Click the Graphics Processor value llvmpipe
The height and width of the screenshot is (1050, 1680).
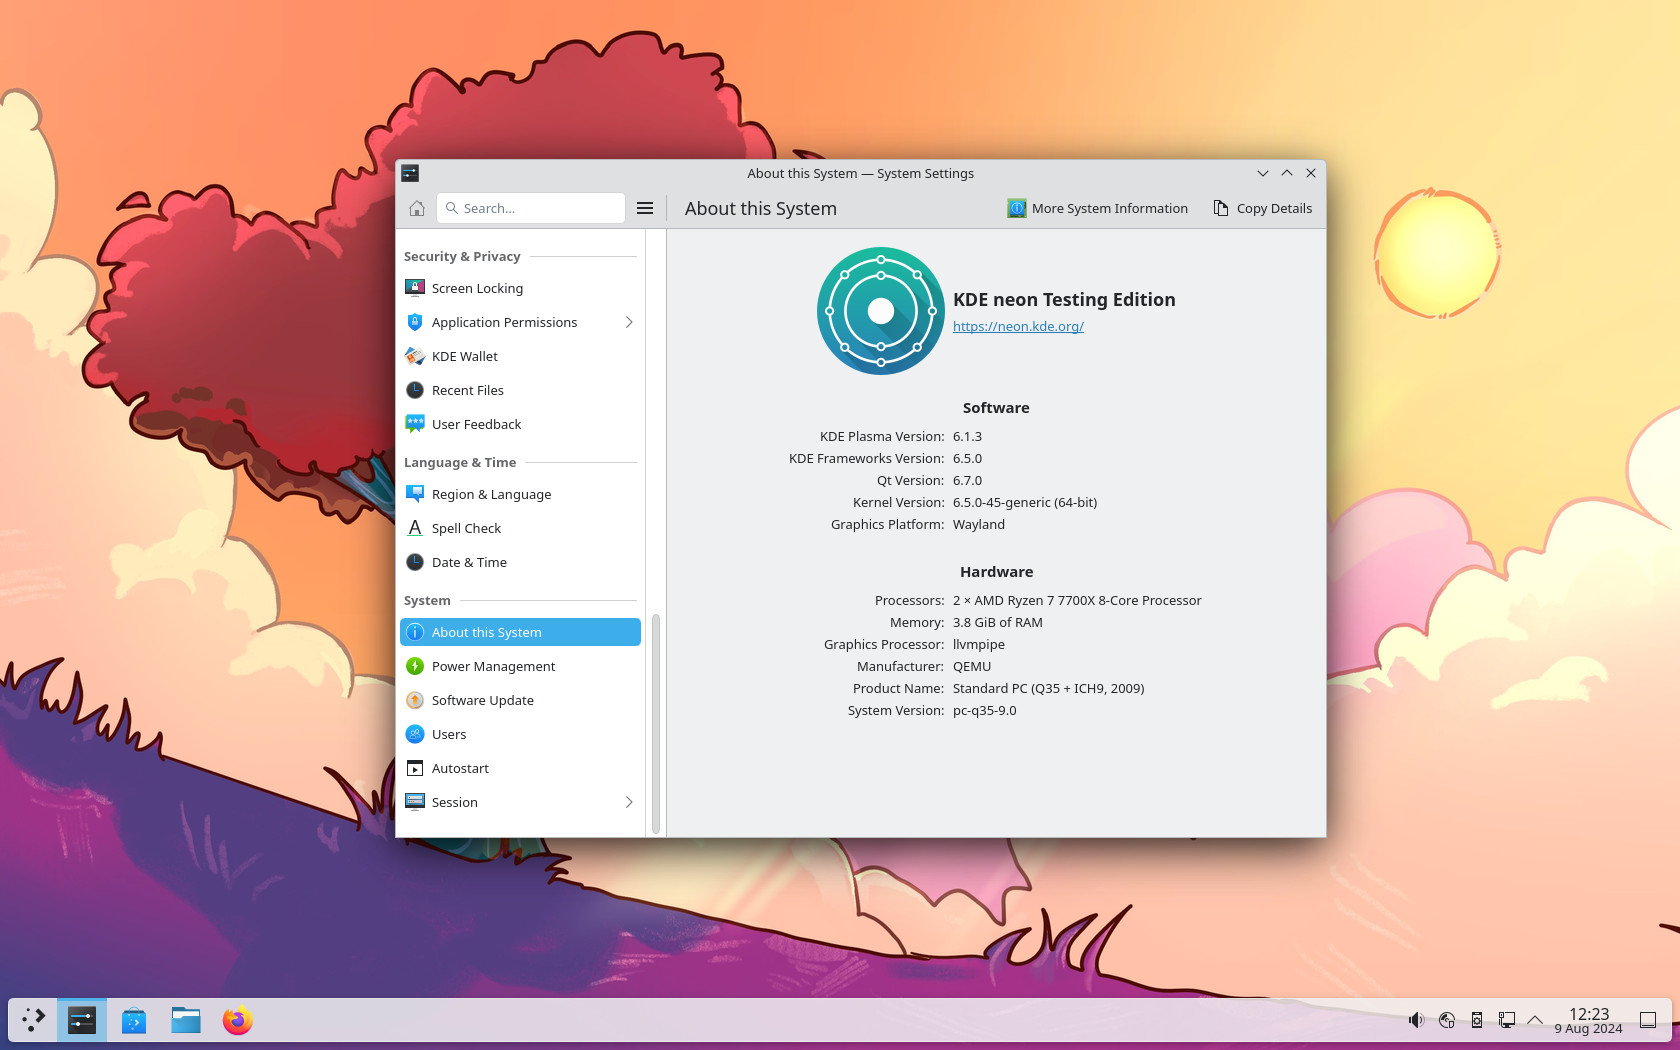tap(979, 644)
